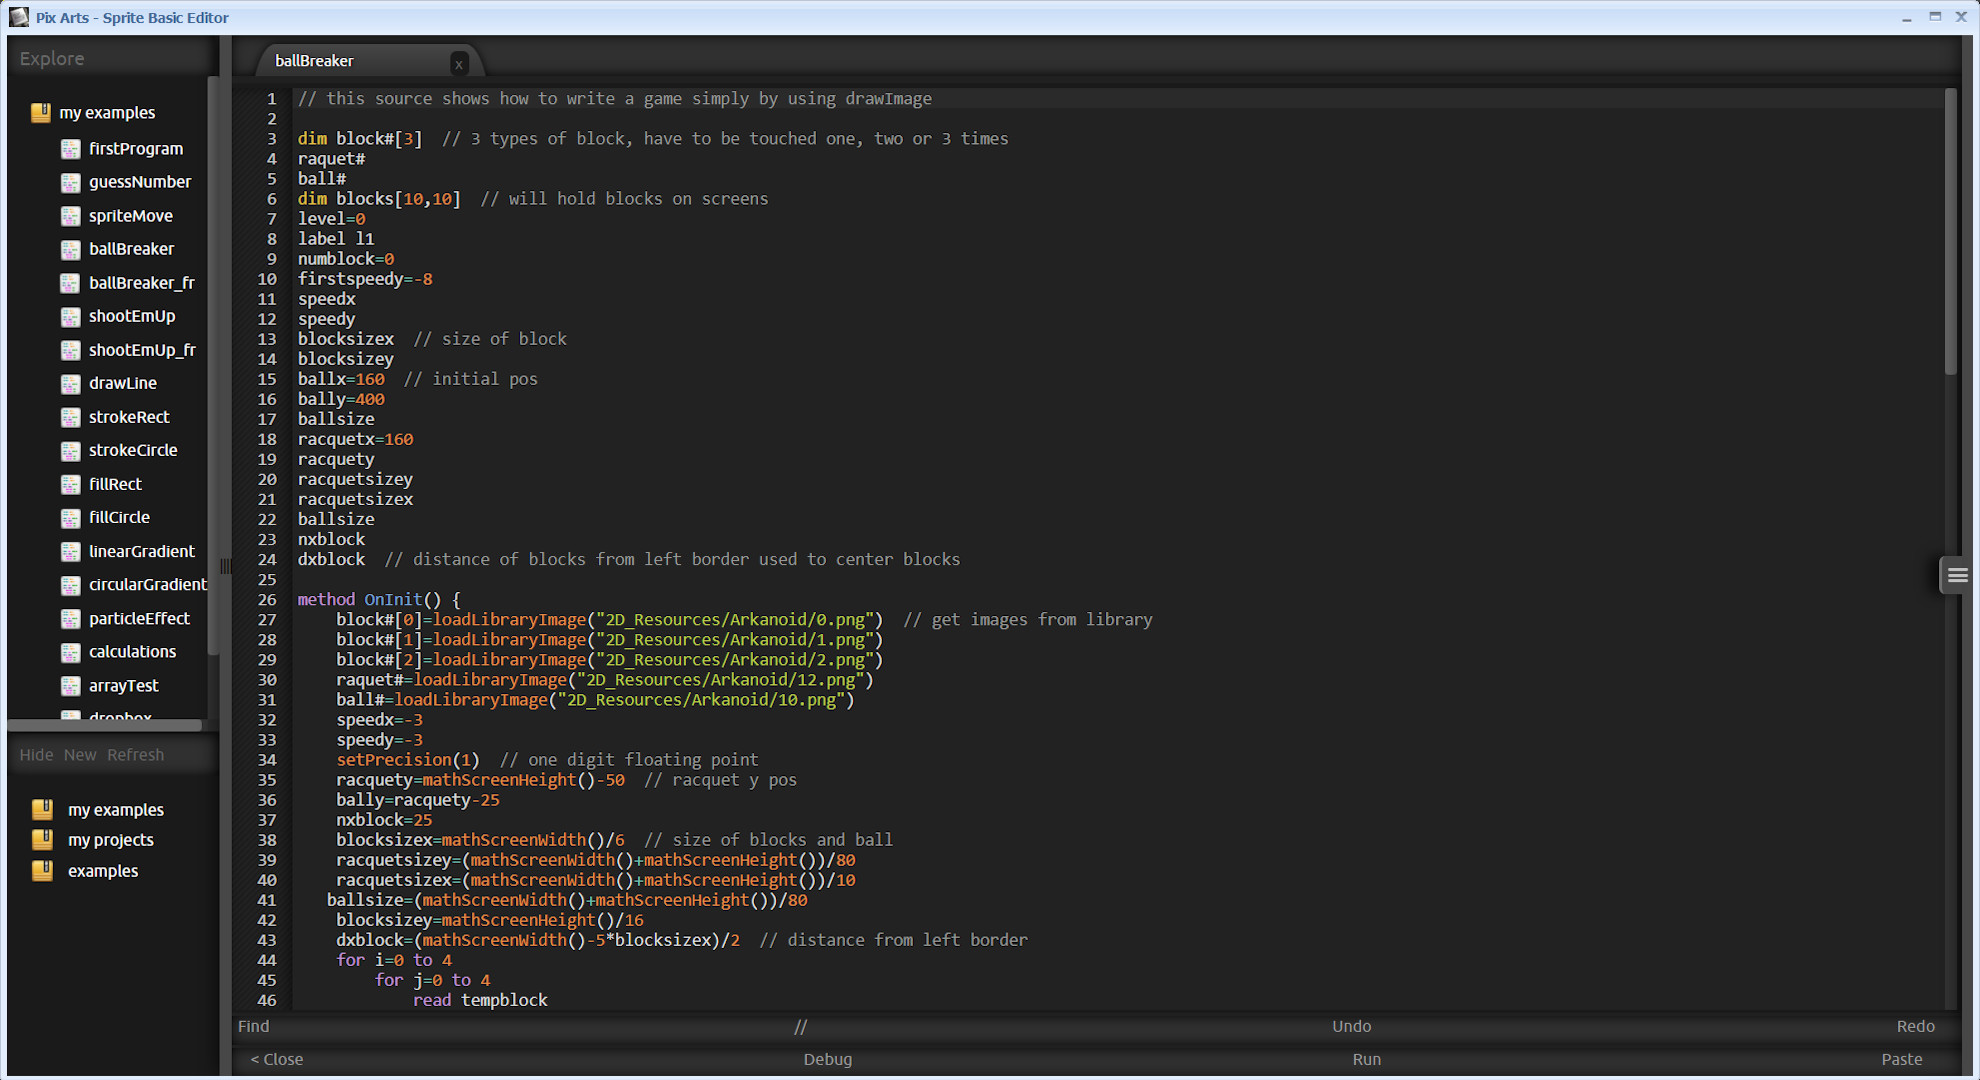Click the particleEffect example icon
Viewport: 1980px width, 1080px height.
(70, 618)
